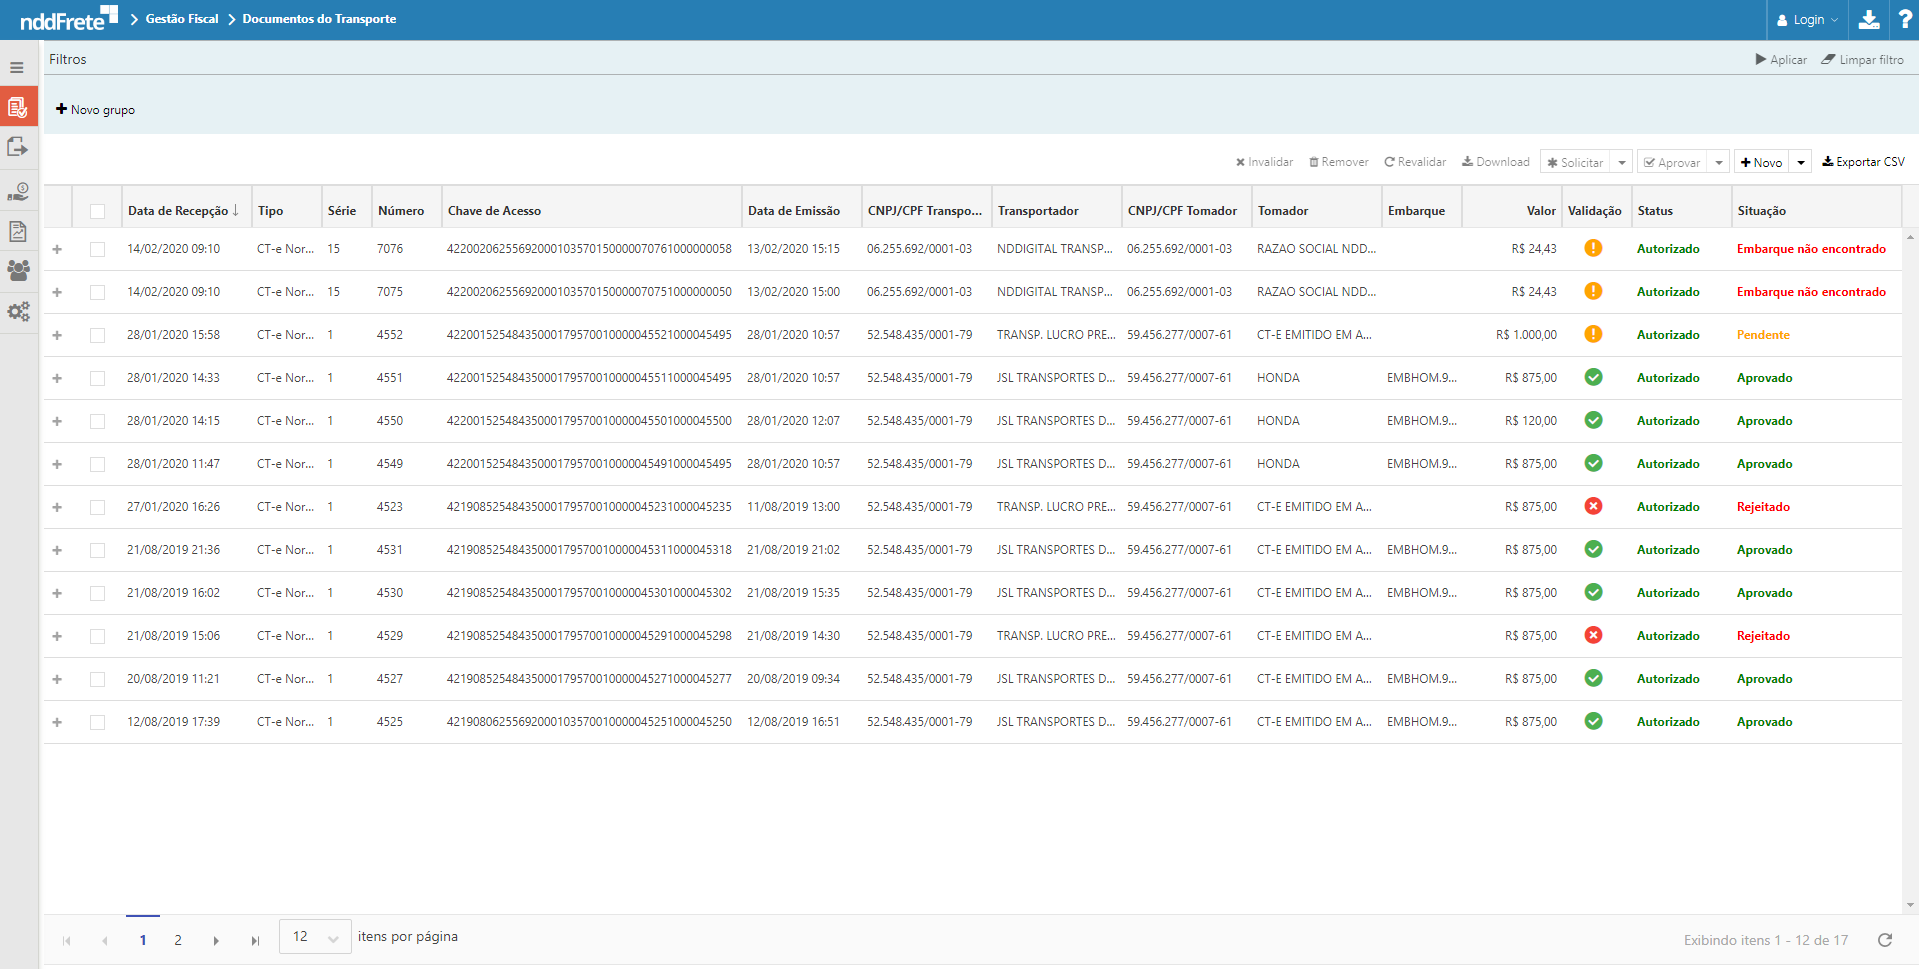Click the download icon in top bar
This screenshot has width=1919, height=969.
point(1868,19)
